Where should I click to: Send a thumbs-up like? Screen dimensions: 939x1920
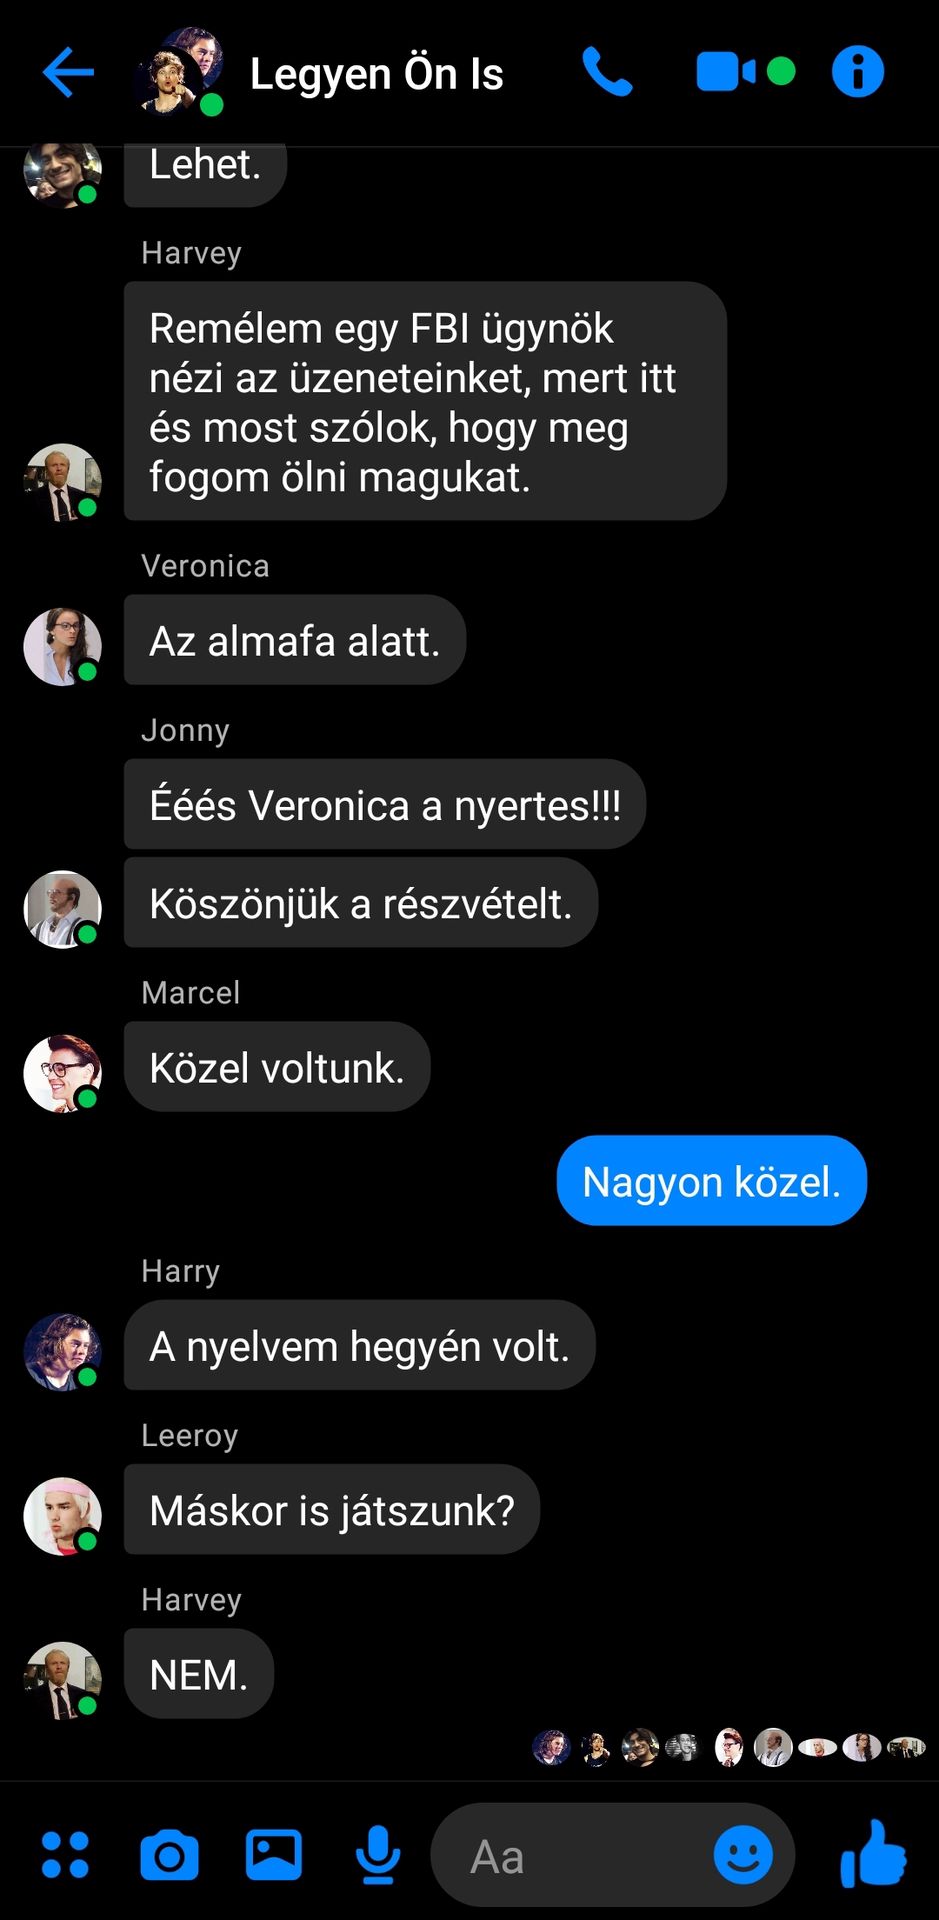(x=873, y=1853)
